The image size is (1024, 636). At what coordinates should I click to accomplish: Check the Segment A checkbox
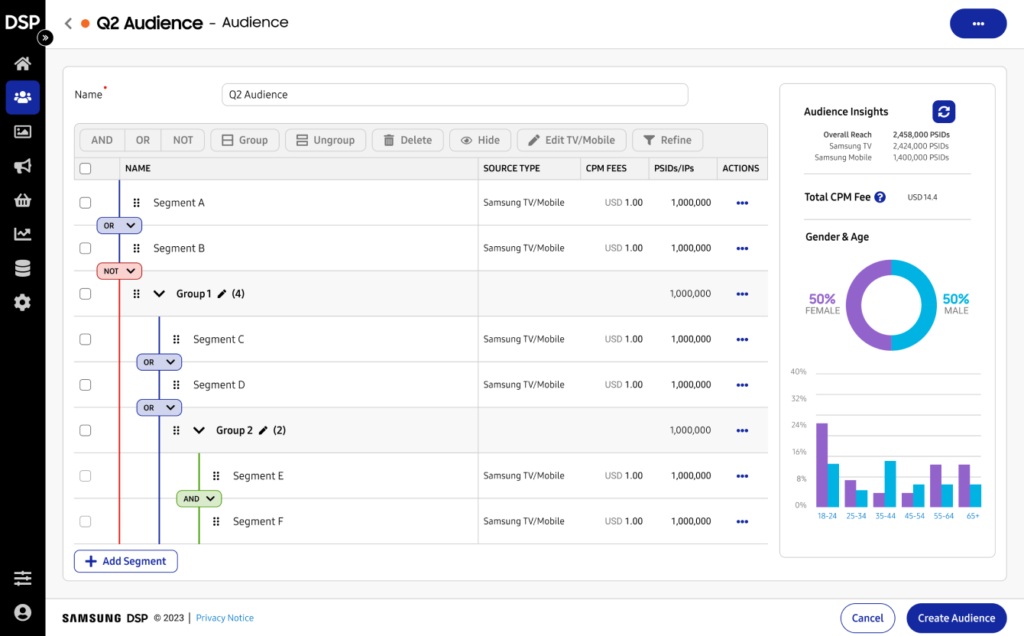tap(85, 203)
